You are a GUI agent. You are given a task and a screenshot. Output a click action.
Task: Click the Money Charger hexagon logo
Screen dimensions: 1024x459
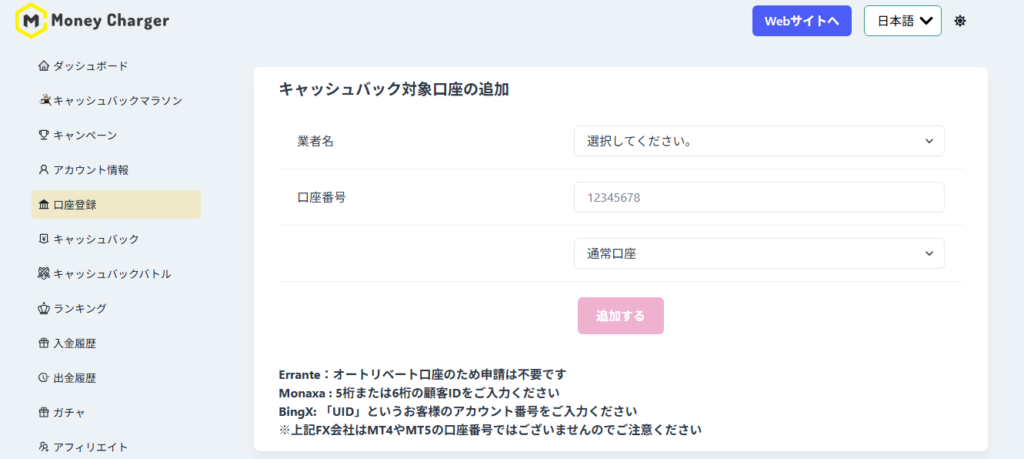click(33, 20)
